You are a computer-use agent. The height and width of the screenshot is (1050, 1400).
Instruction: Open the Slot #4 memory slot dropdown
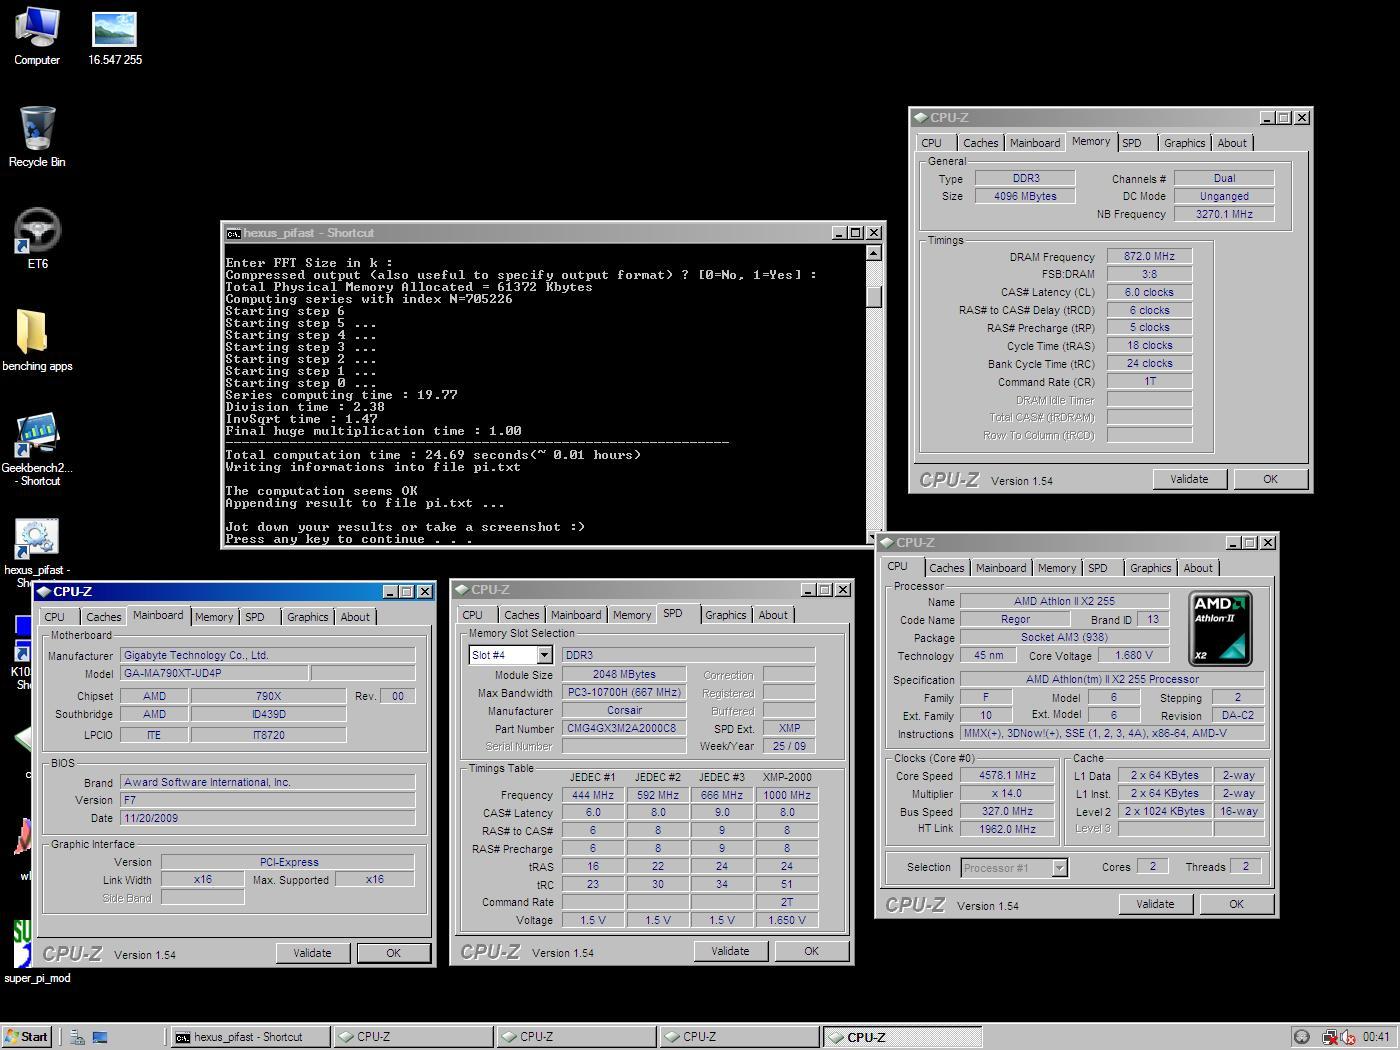(x=544, y=655)
